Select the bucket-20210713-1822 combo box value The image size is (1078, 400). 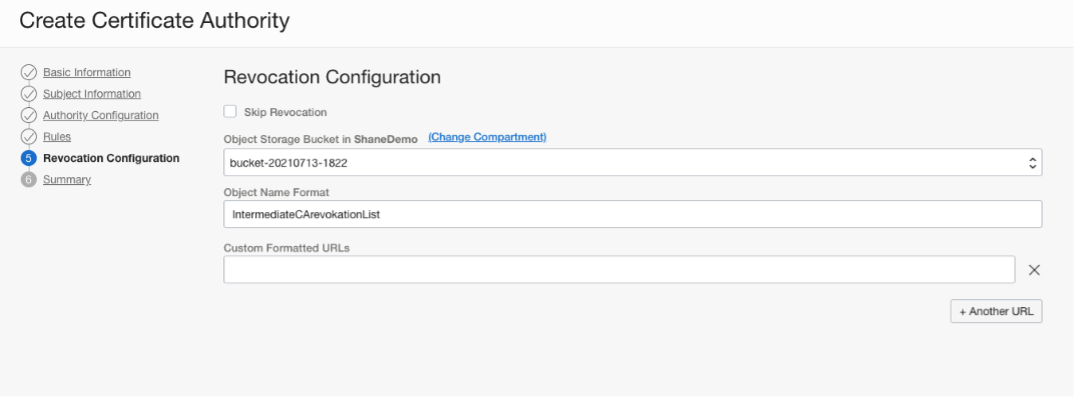(x=600, y=162)
